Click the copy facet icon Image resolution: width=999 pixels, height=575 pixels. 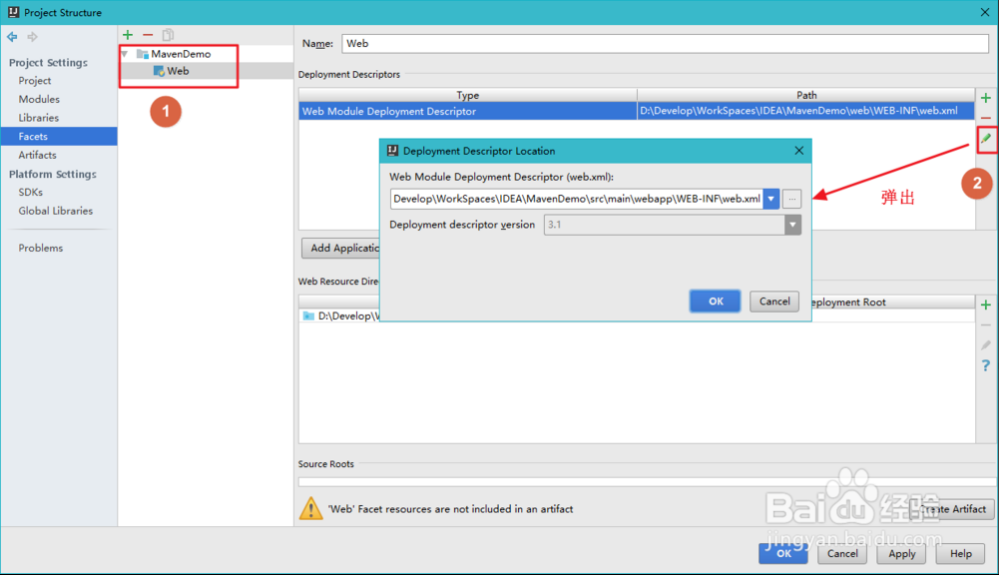[168, 35]
